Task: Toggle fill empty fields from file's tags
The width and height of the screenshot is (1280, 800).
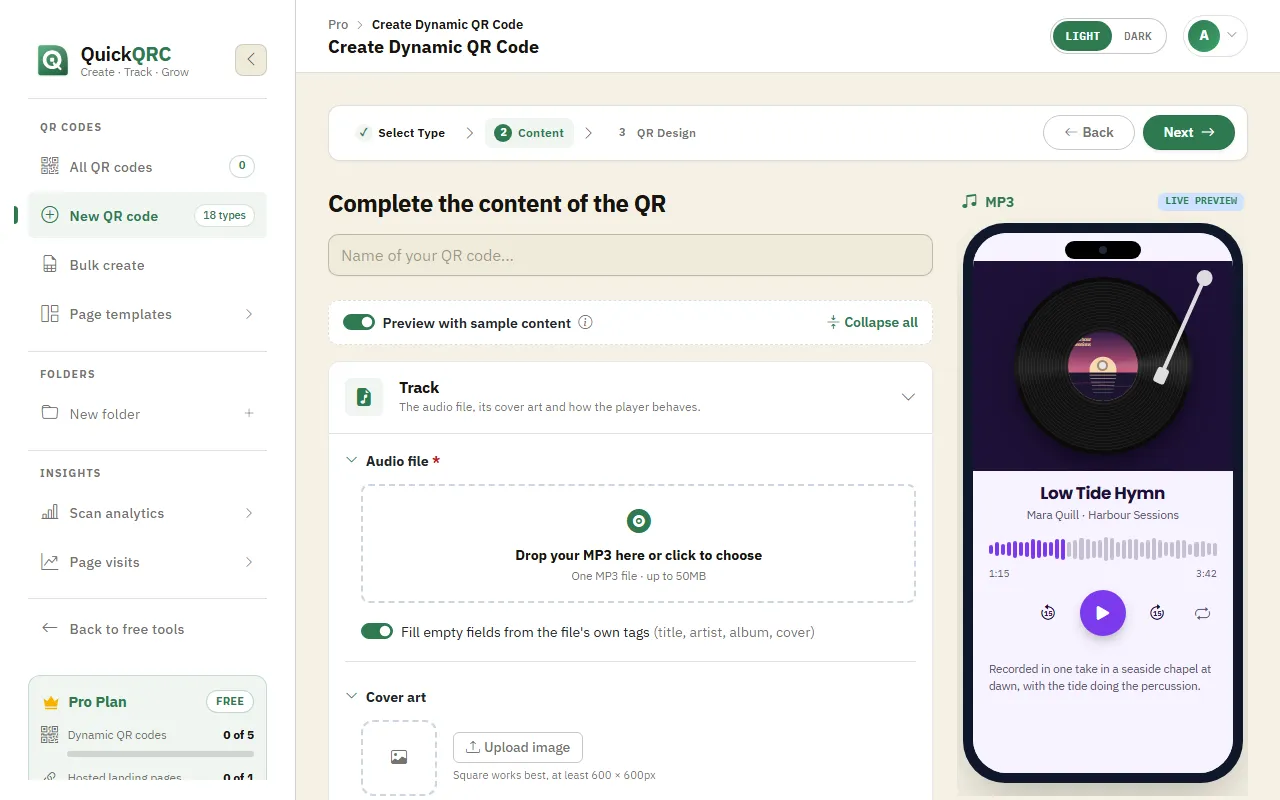Action: pyautogui.click(x=377, y=631)
